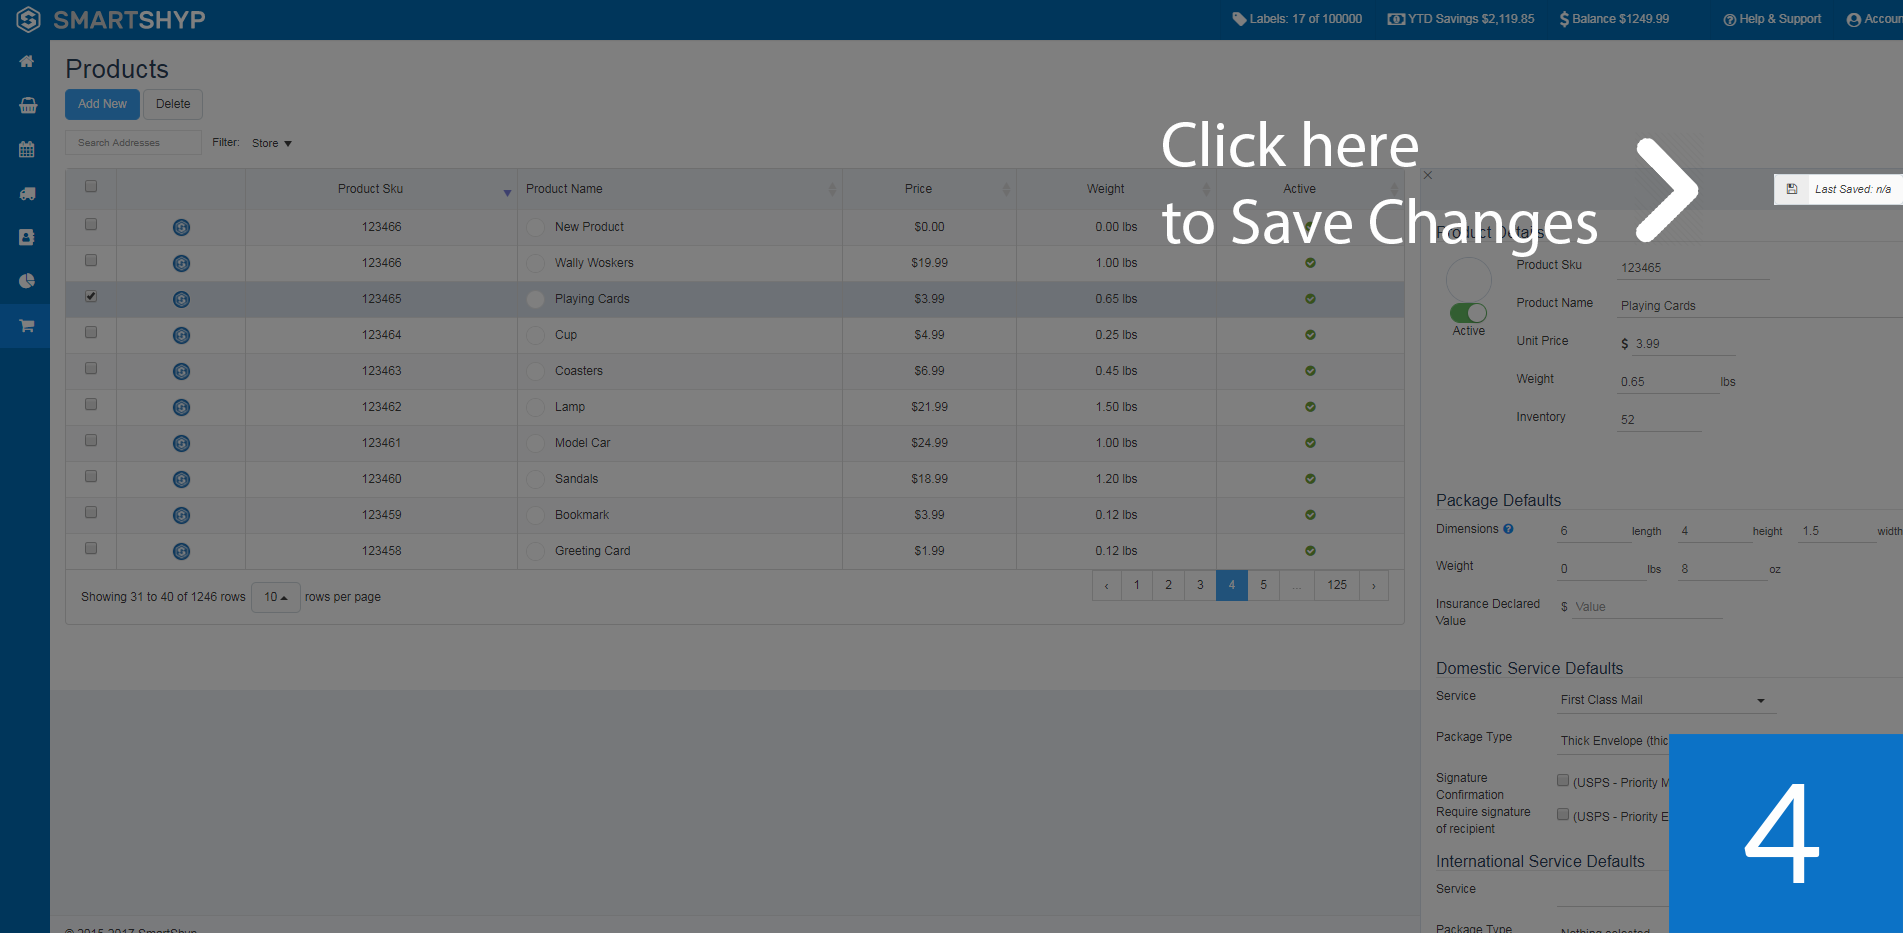The height and width of the screenshot is (933, 1903).
Task: Go to next page arrow
Action: click(x=1374, y=585)
